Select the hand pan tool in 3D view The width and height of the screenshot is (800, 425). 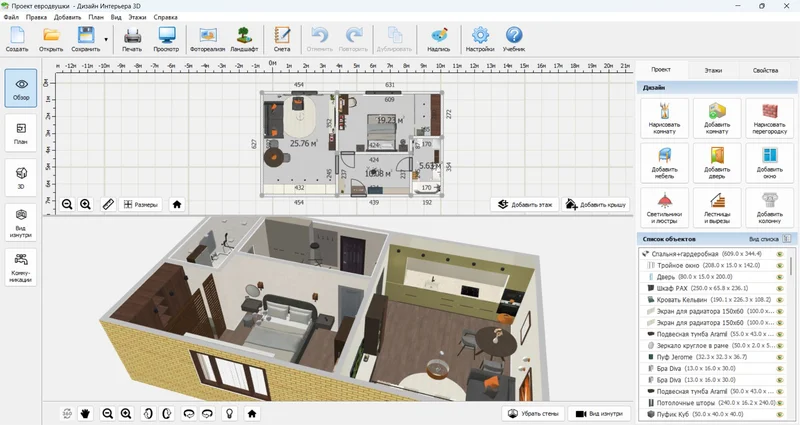(x=85, y=414)
